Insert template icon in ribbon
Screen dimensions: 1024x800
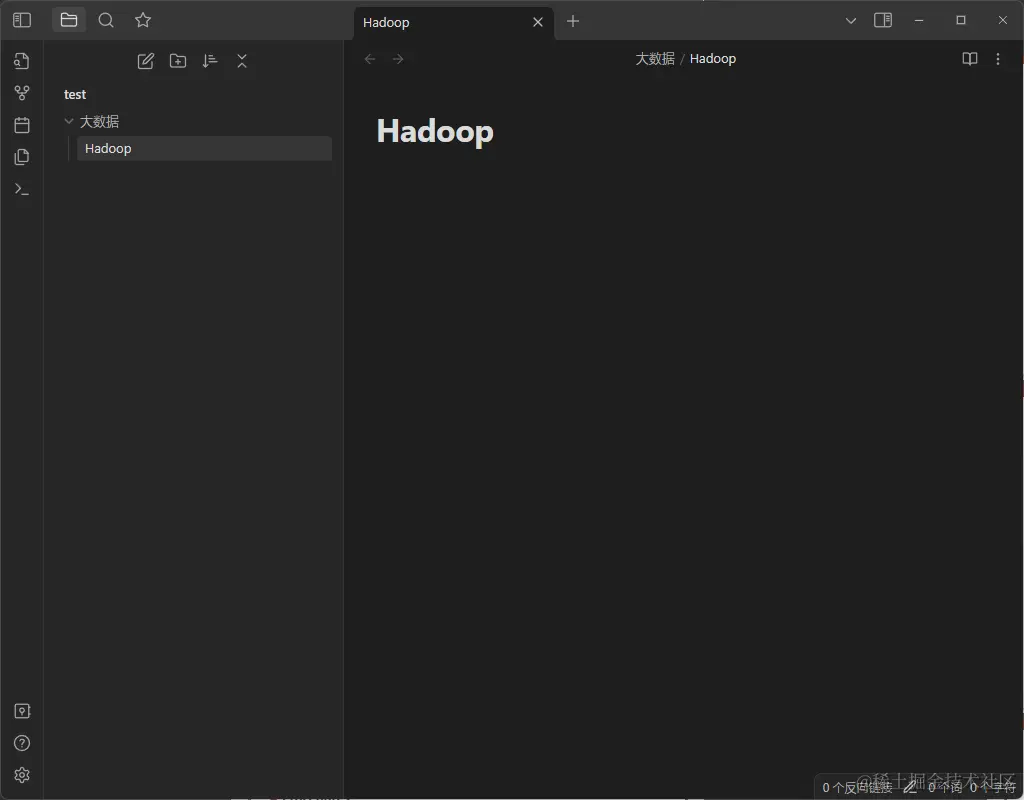[x=22, y=157]
